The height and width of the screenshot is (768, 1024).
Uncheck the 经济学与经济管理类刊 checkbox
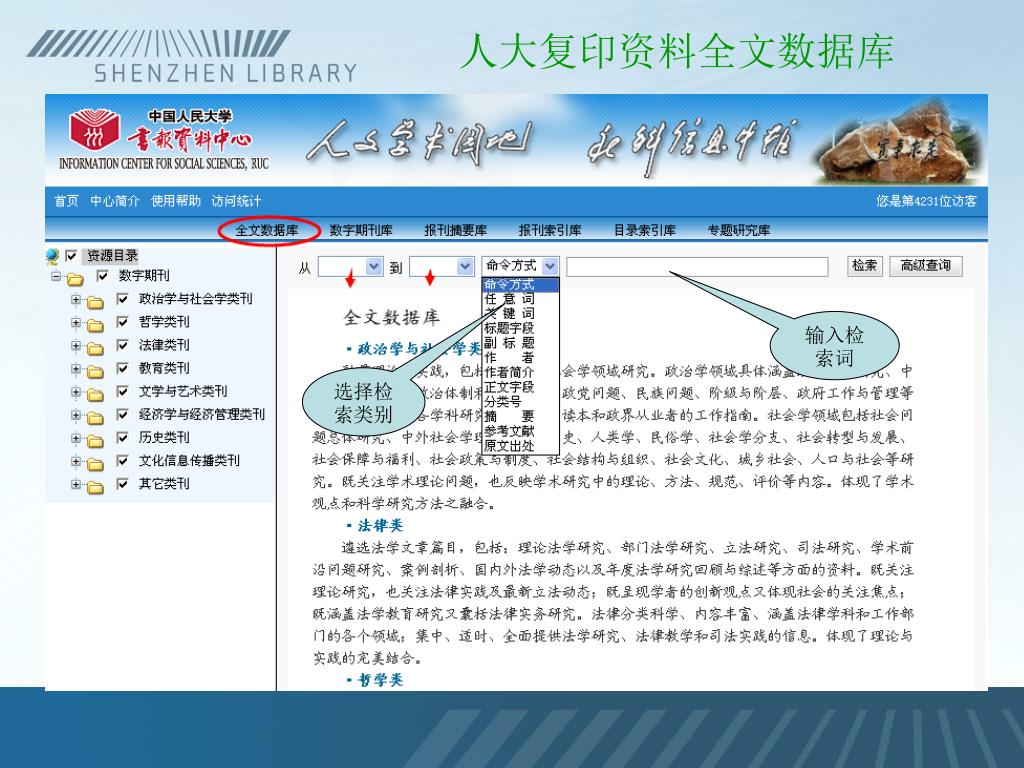tap(122, 415)
